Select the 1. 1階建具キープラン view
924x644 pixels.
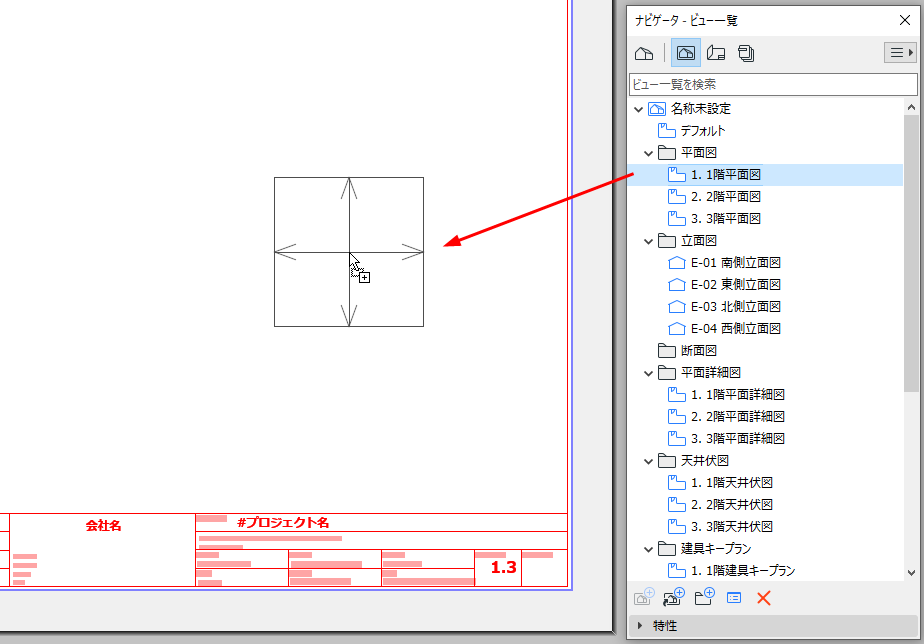click(x=739, y=570)
